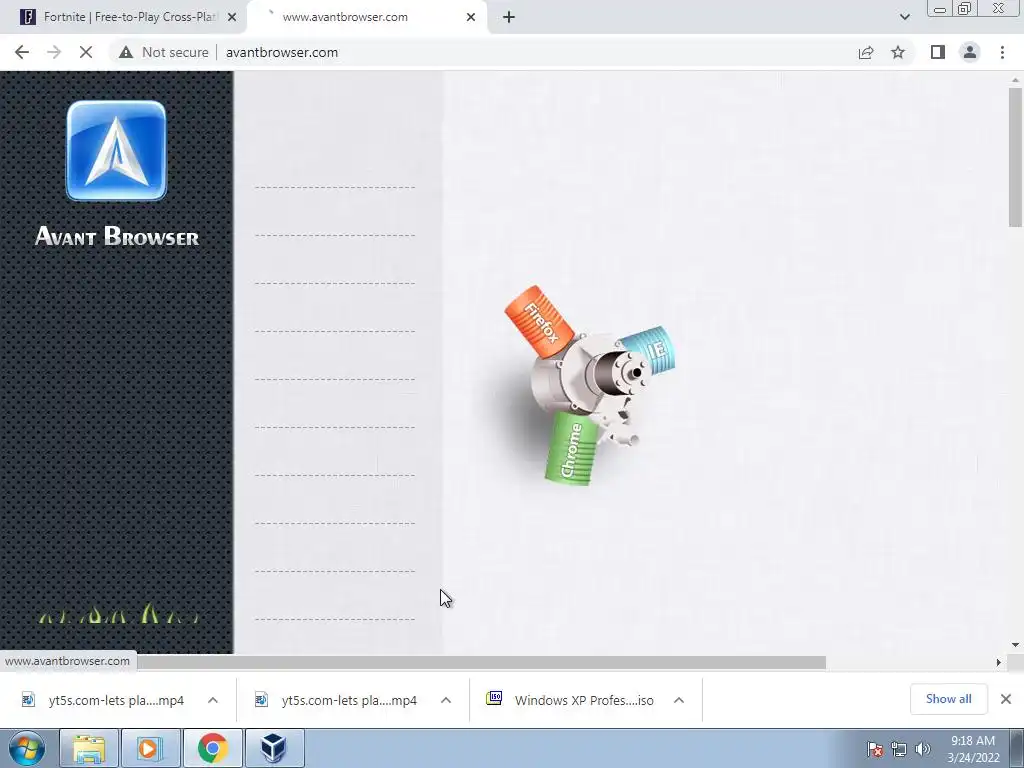Screen dimensions: 1024x768
Task: Open the Chrome three-dot menu
Action: point(1002,52)
